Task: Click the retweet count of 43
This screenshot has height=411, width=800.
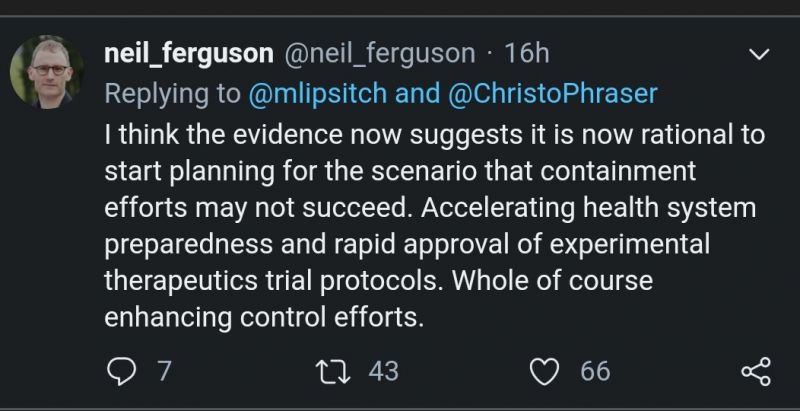Action: pos(383,372)
